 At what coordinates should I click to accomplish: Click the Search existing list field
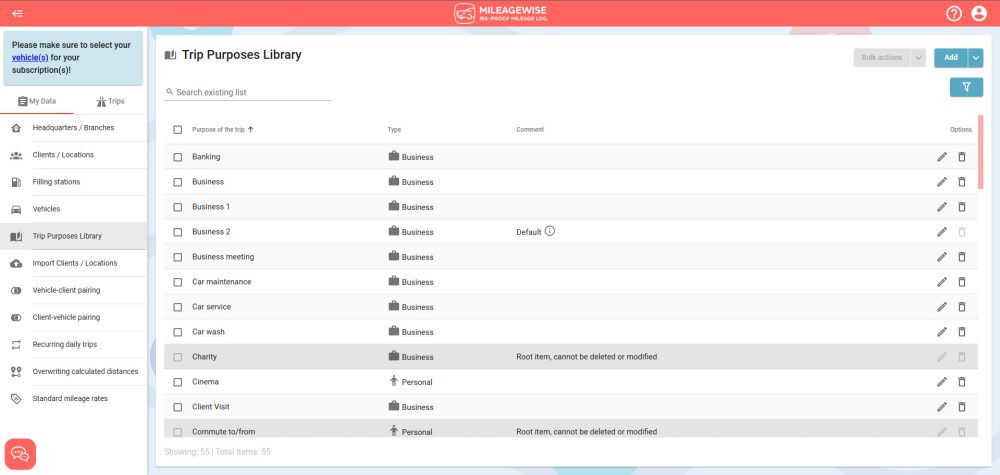pos(250,92)
